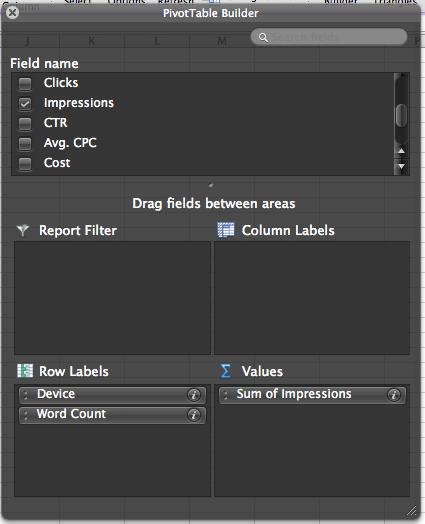The image size is (425, 524).
Task: Check the CTR field checkbox
Action: [x=25, y=124]
